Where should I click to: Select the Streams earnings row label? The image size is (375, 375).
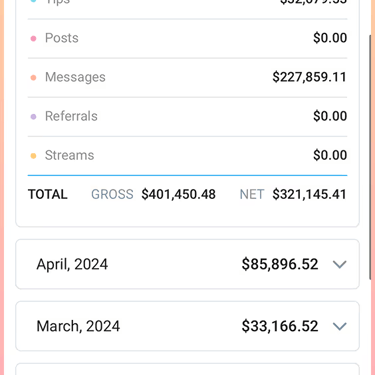click(70, 155)
